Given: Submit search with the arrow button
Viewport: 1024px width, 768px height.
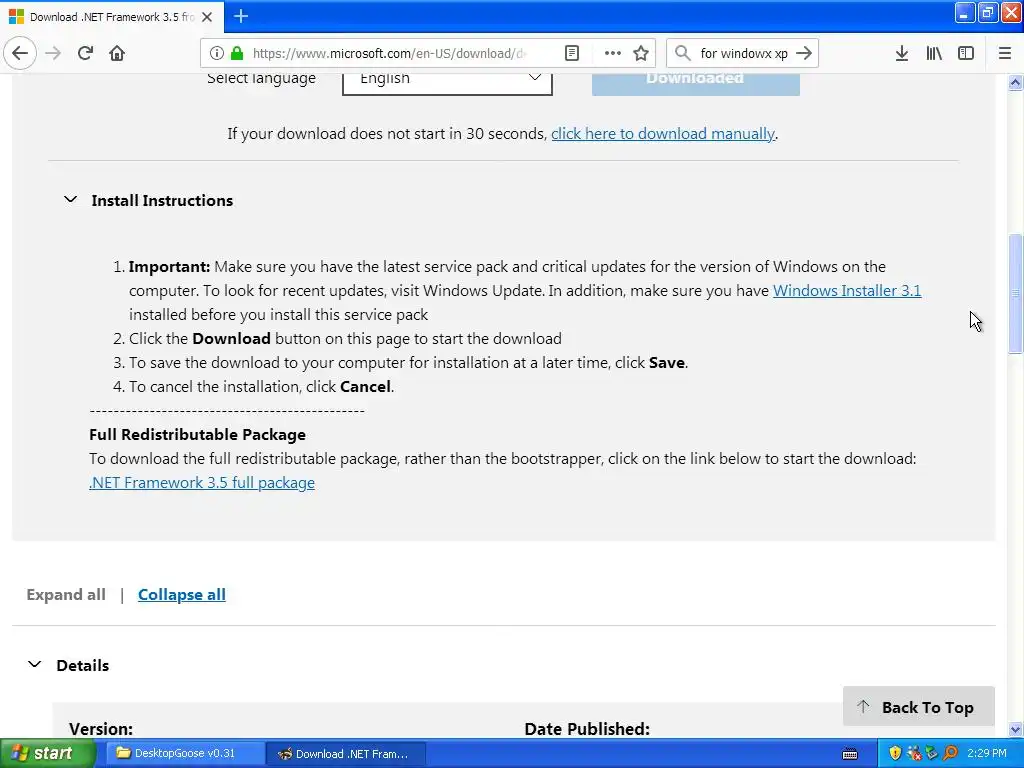Looking at the screenshot, I should pyautogui.click(x=804, y=53).
